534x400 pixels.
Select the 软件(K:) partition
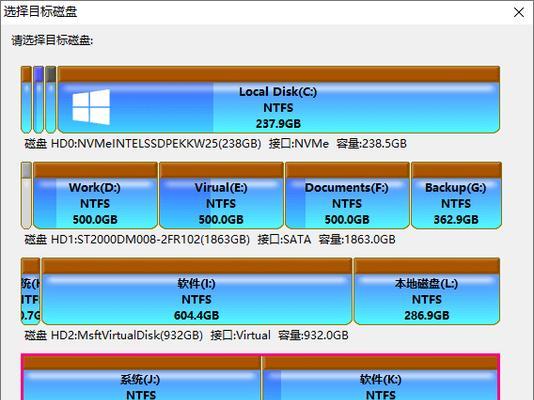381,378
